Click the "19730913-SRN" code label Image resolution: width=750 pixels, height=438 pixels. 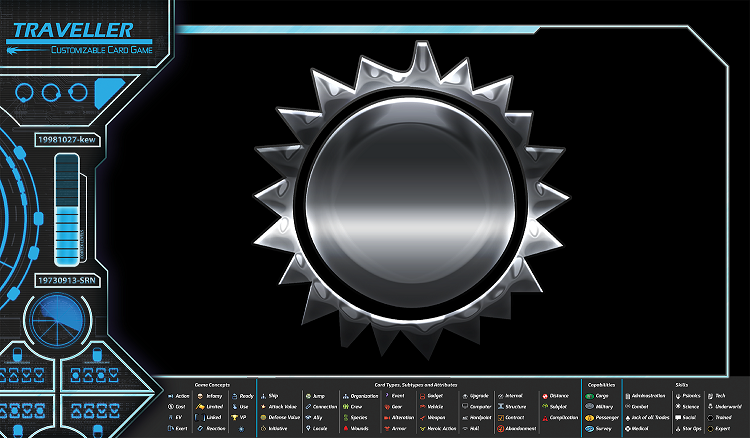tap(67, 280)
